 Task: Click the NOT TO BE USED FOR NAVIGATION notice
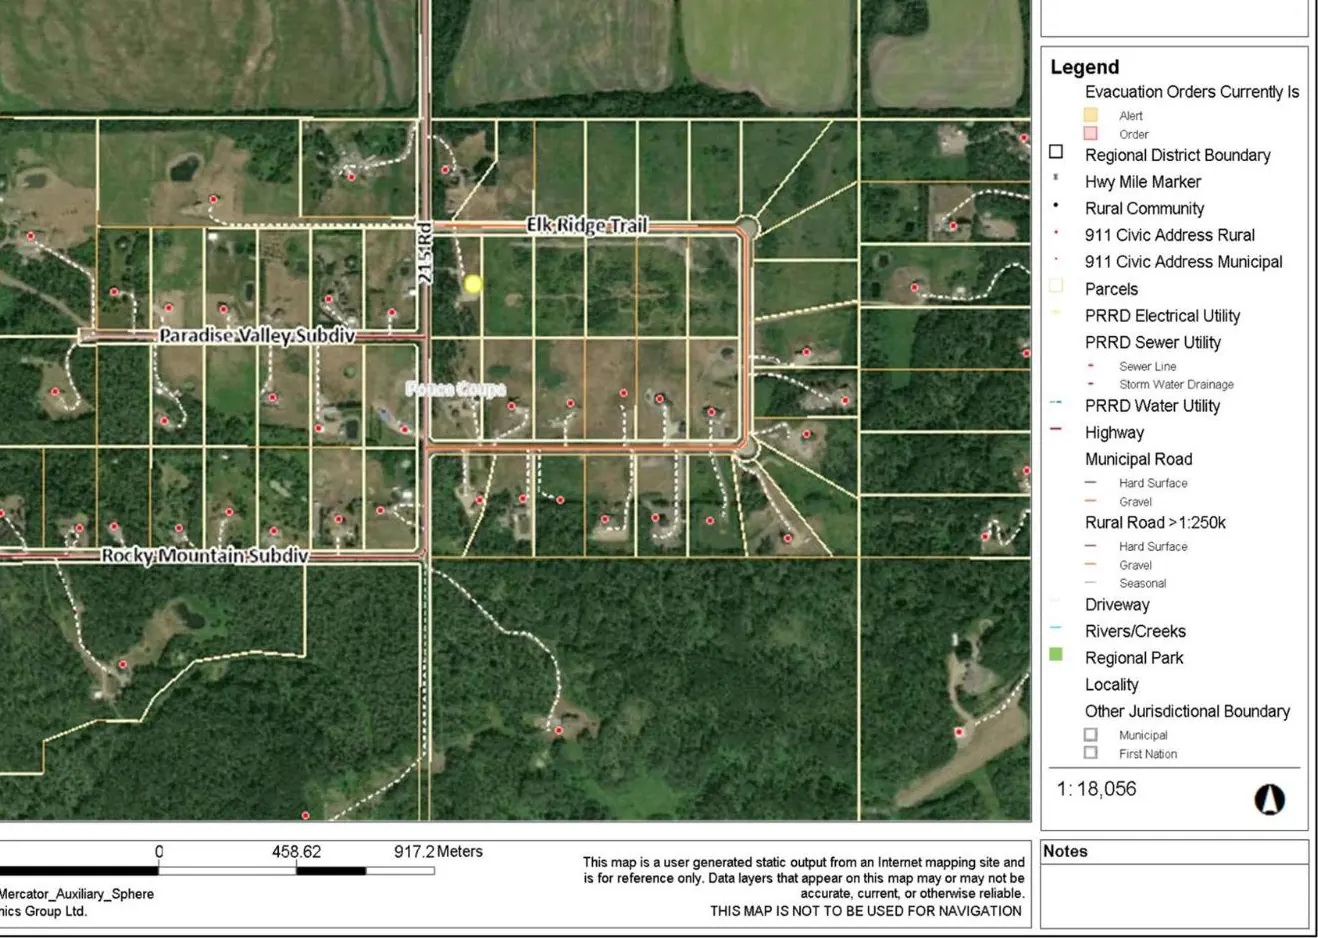[866, 911]
